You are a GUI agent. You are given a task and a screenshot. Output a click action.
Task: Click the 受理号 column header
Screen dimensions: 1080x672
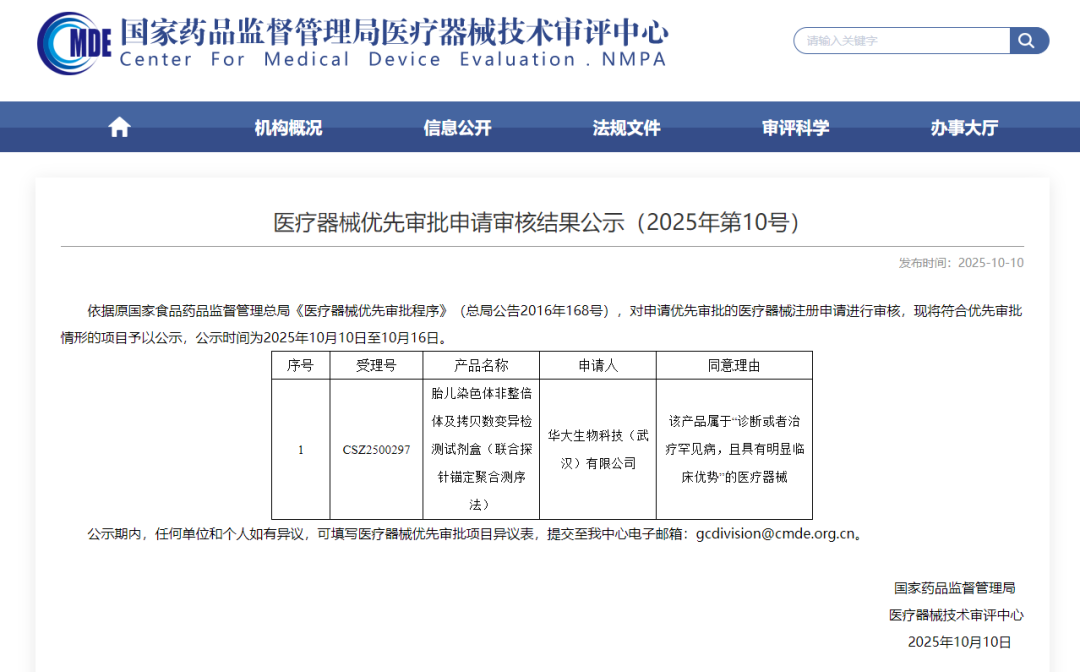(376, 364)
